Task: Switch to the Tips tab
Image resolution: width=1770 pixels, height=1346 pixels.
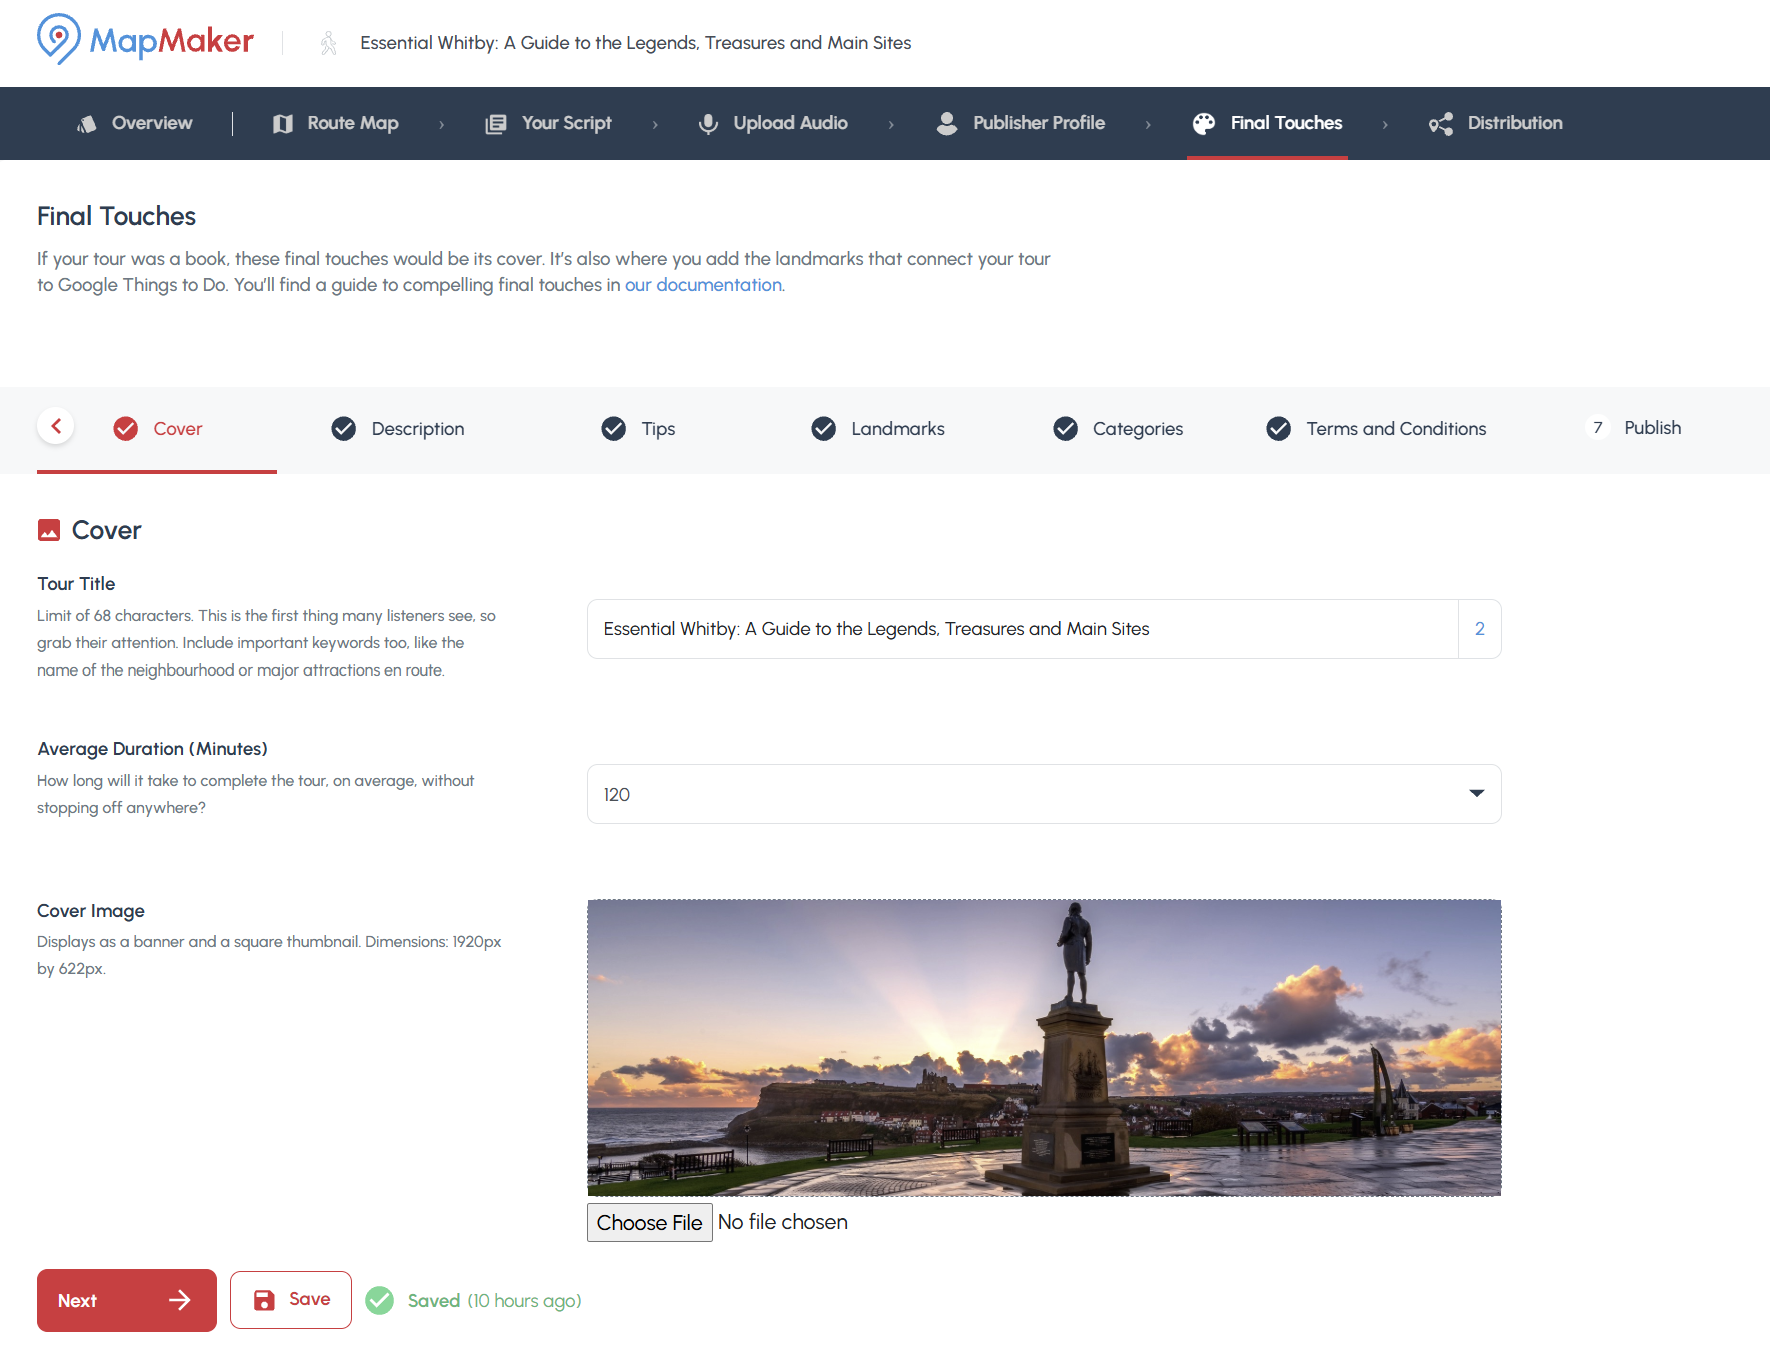Action: point(639,429)
